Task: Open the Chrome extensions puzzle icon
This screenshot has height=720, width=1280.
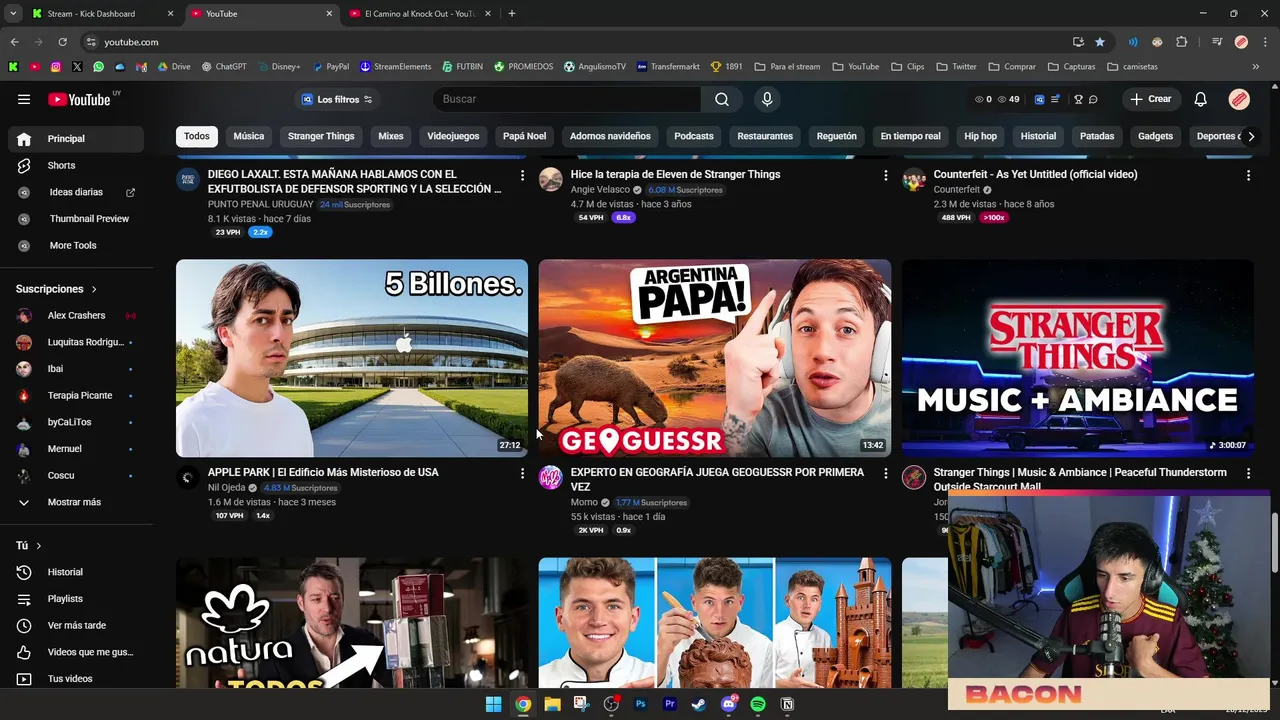Action: (1181, 42)
